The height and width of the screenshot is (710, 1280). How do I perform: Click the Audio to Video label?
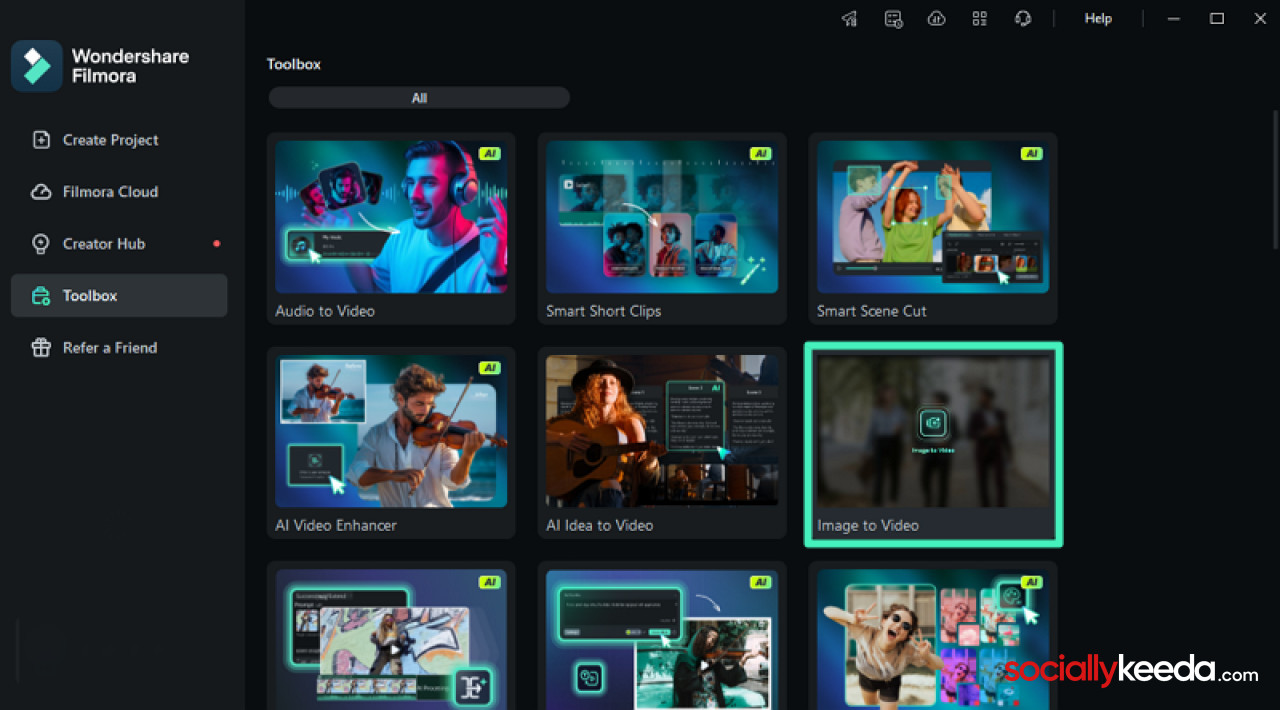(325, 311)
